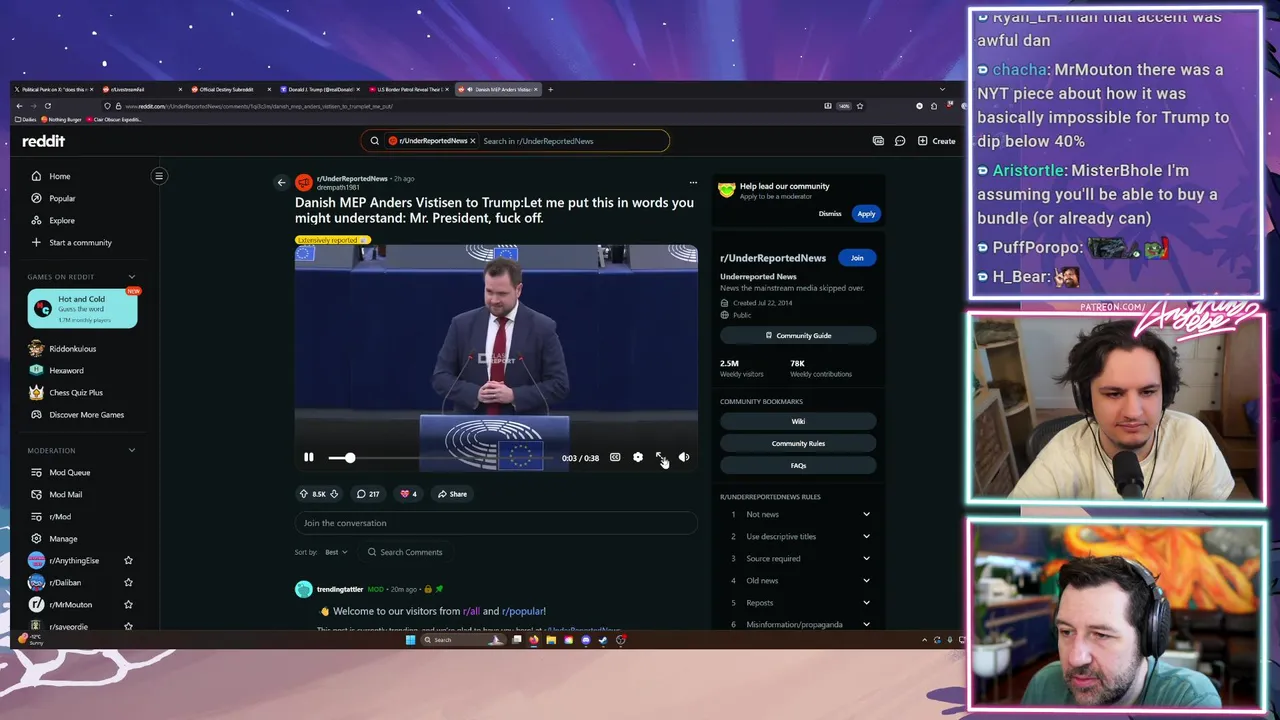Mute the video with the speaker icon
Image resolution: width=1280 pixels, height=720 pixels.
[684, 457]
